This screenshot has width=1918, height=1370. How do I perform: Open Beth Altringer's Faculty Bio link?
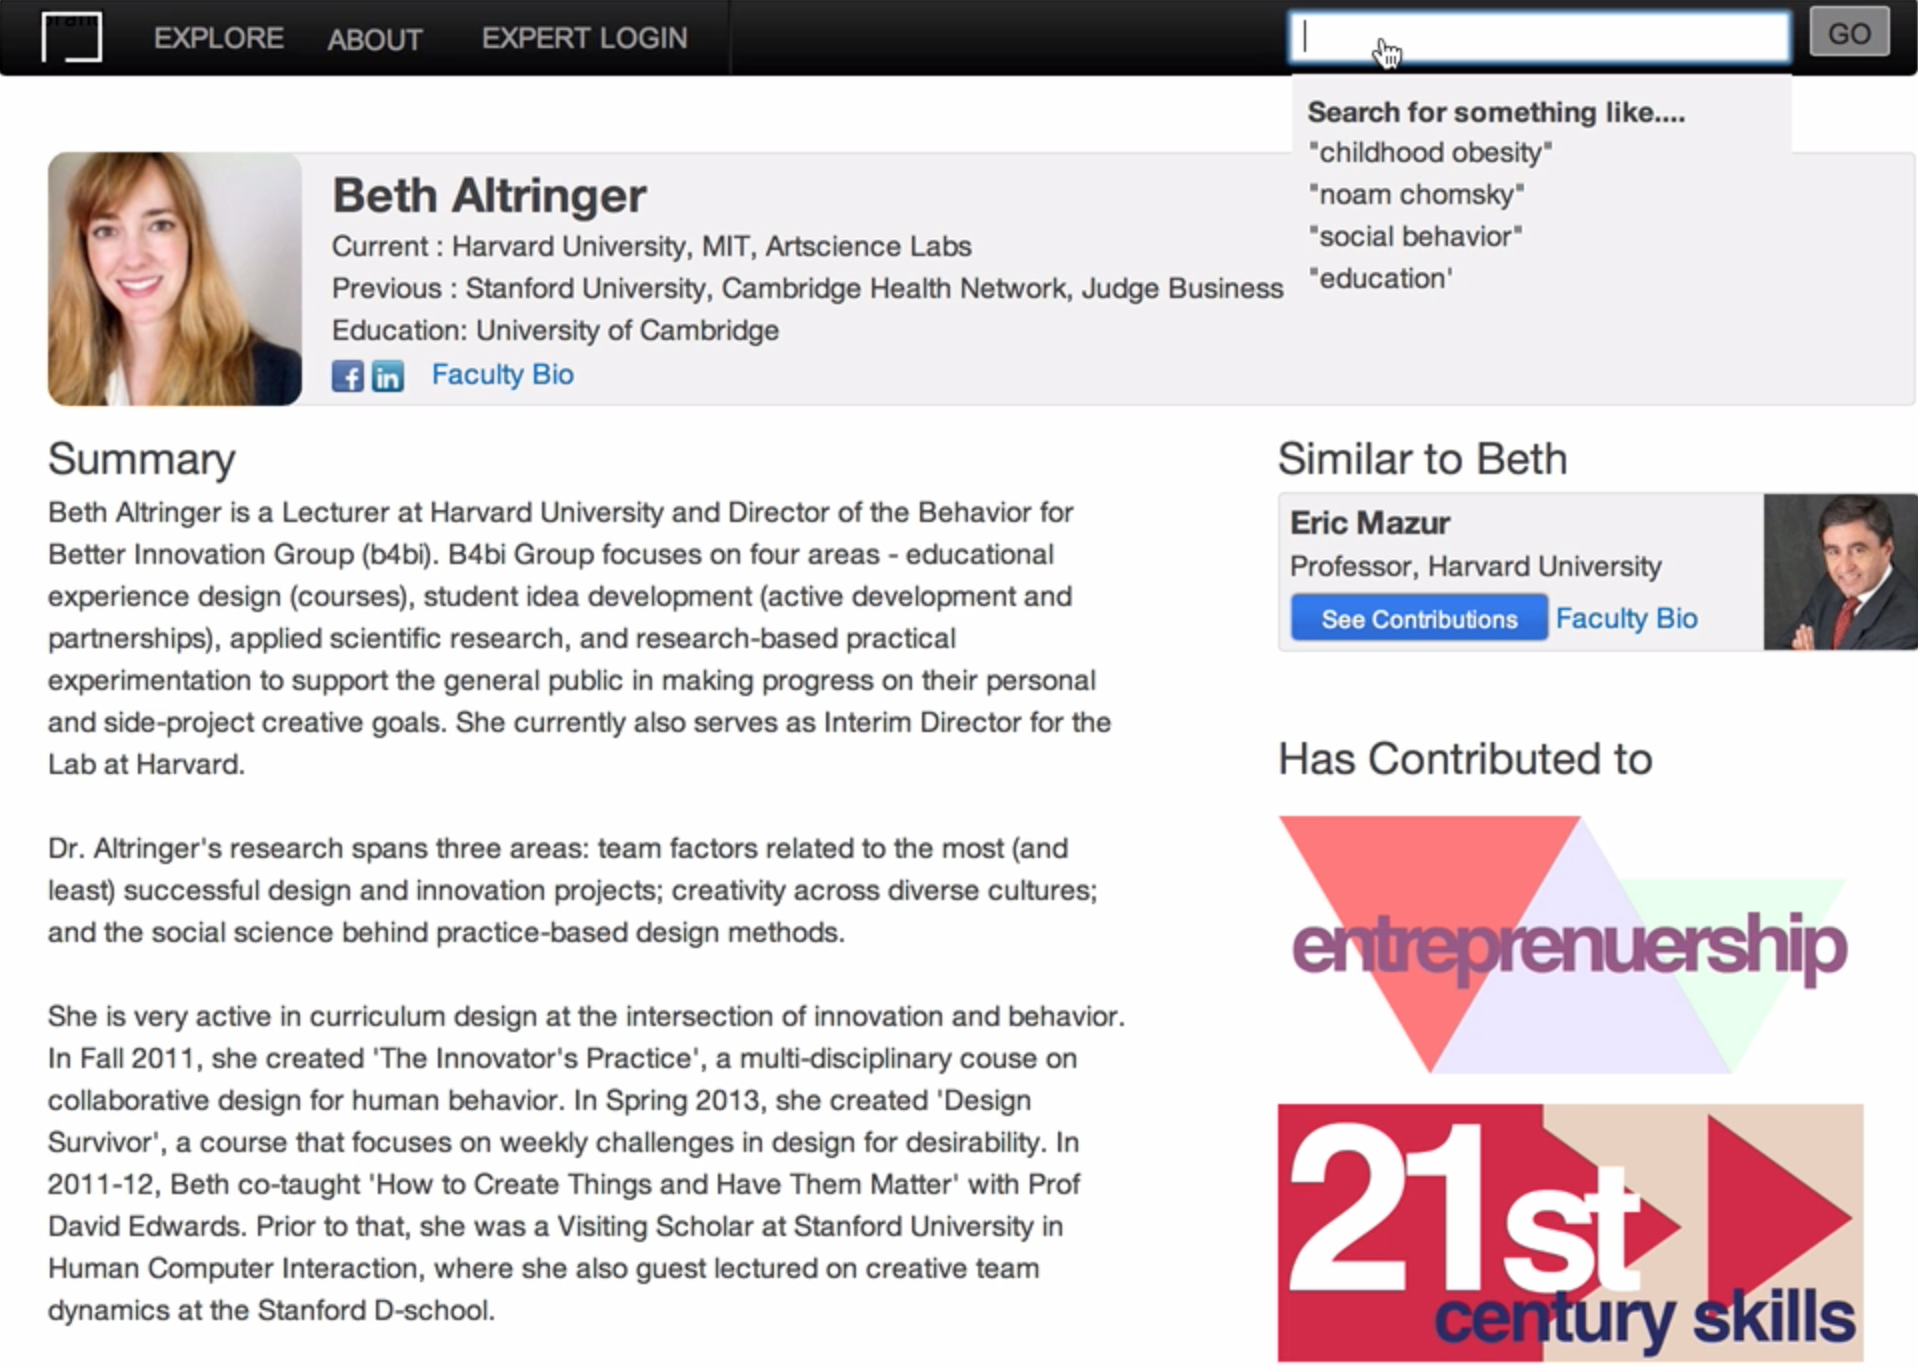pos(502,374)
